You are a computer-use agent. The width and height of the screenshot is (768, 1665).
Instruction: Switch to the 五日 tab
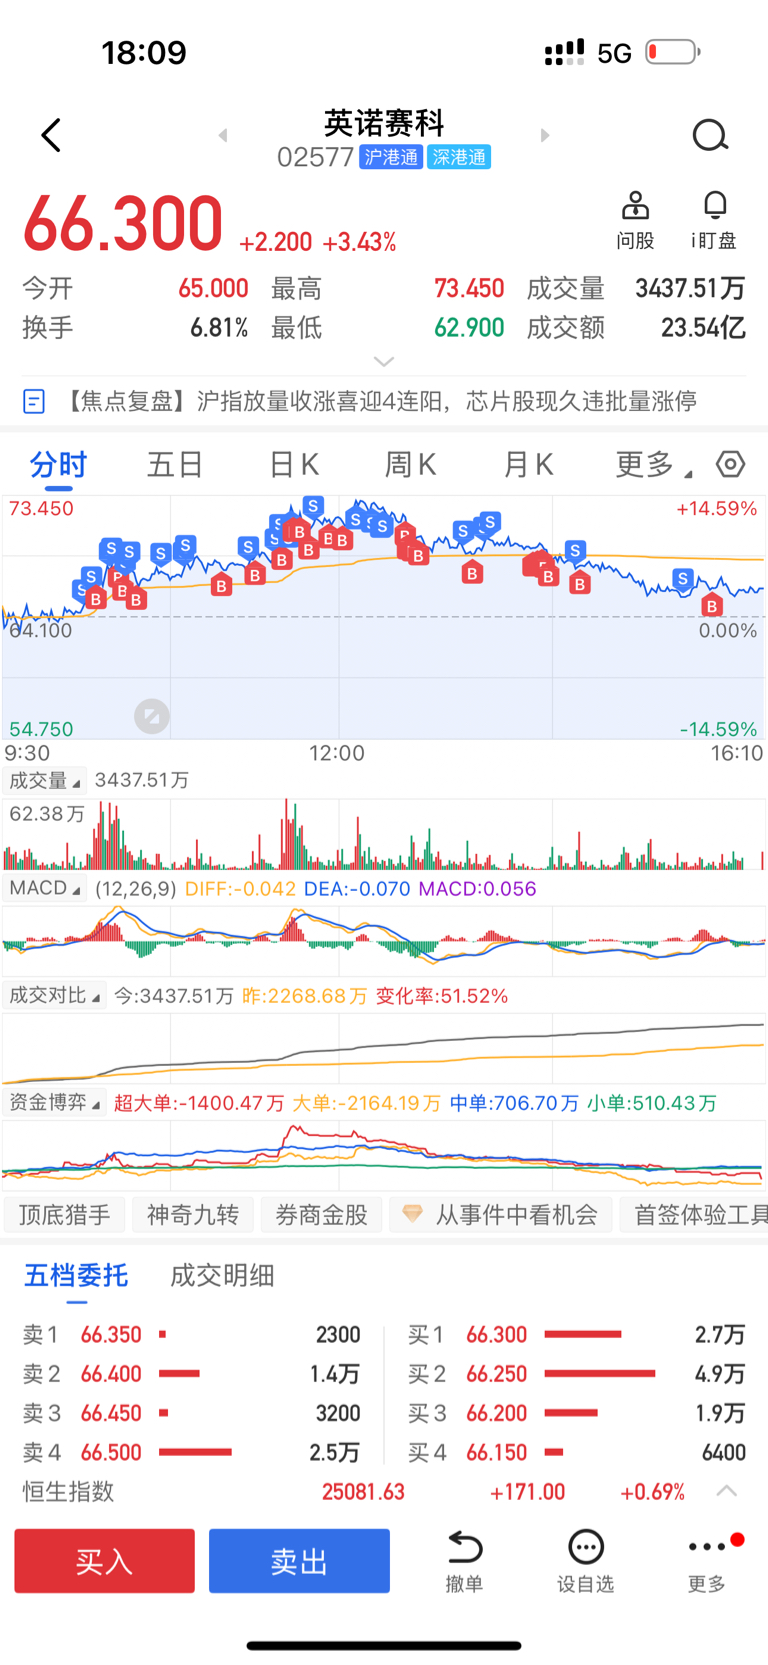[x=175, y=464]
